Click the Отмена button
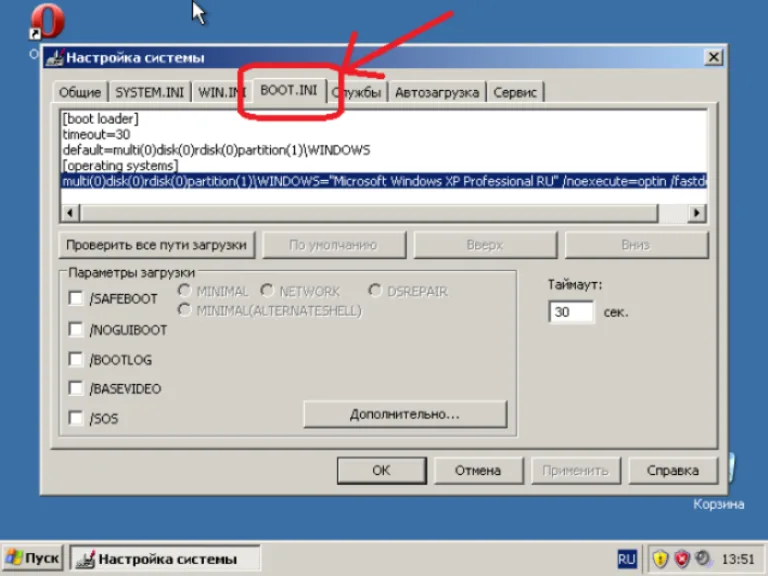This screenshot has width=768, height=576. pos(478,471)
